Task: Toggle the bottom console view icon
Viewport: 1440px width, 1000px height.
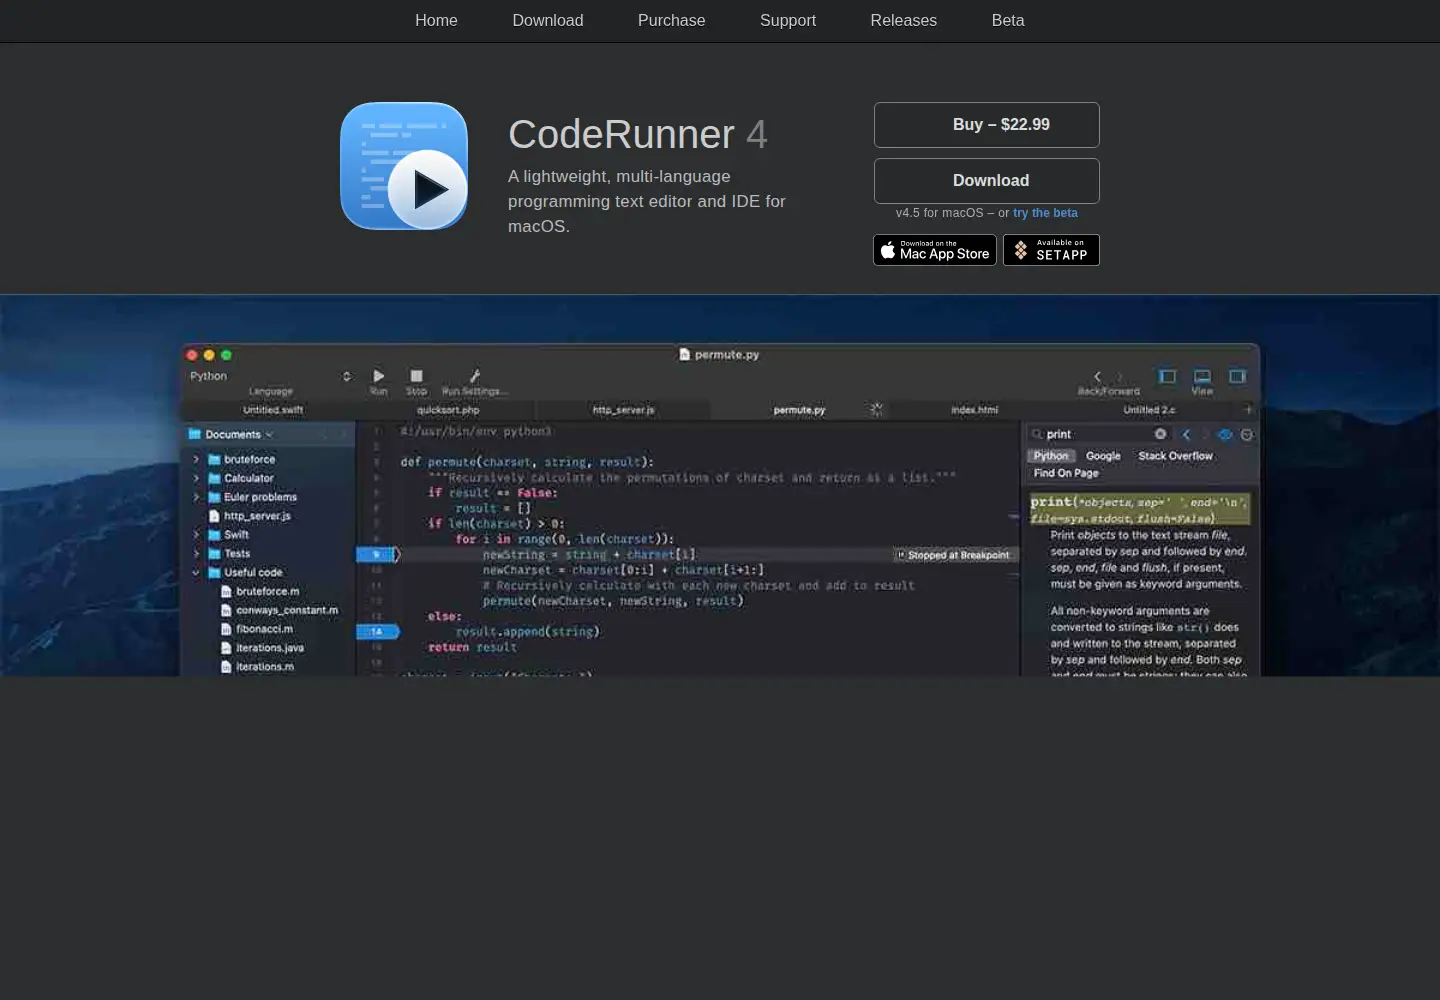Action: pos(1202,376)
